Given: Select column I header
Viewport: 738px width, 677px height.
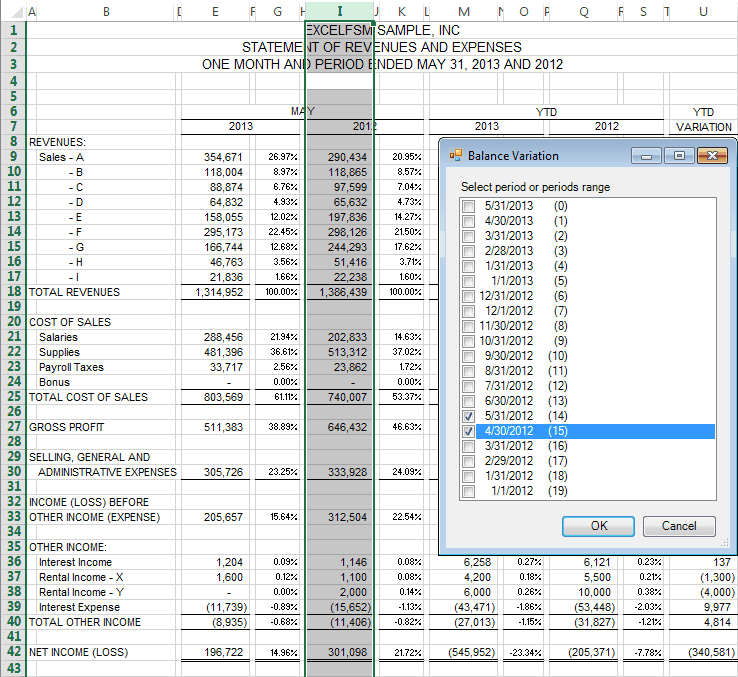Looking at the screenshot, I should [x=340, y=12].
